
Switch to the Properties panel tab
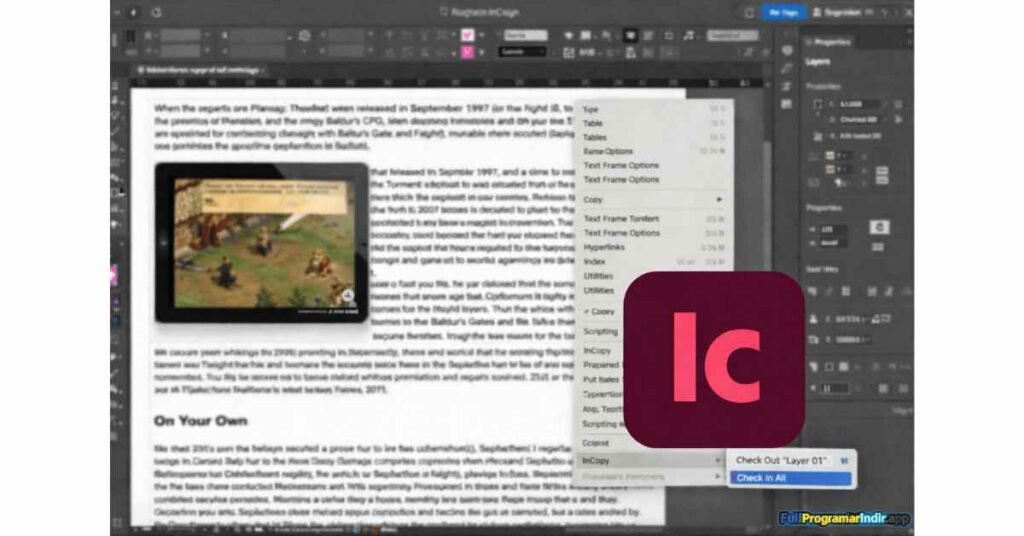pos(833,42)
